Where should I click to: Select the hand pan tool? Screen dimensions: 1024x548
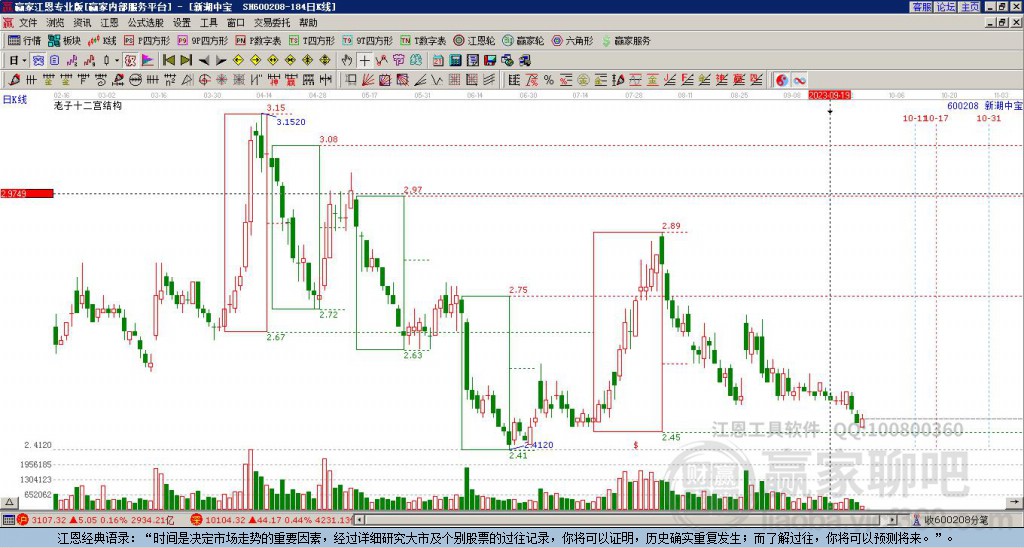coord(347,60)
